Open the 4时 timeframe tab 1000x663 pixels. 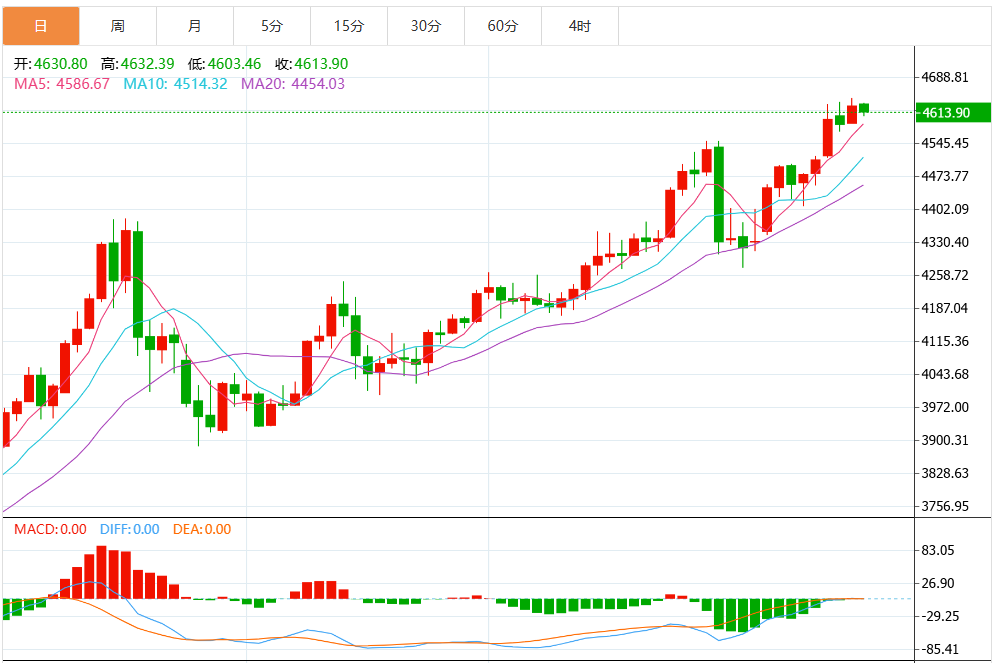click(x=580, y=26)
